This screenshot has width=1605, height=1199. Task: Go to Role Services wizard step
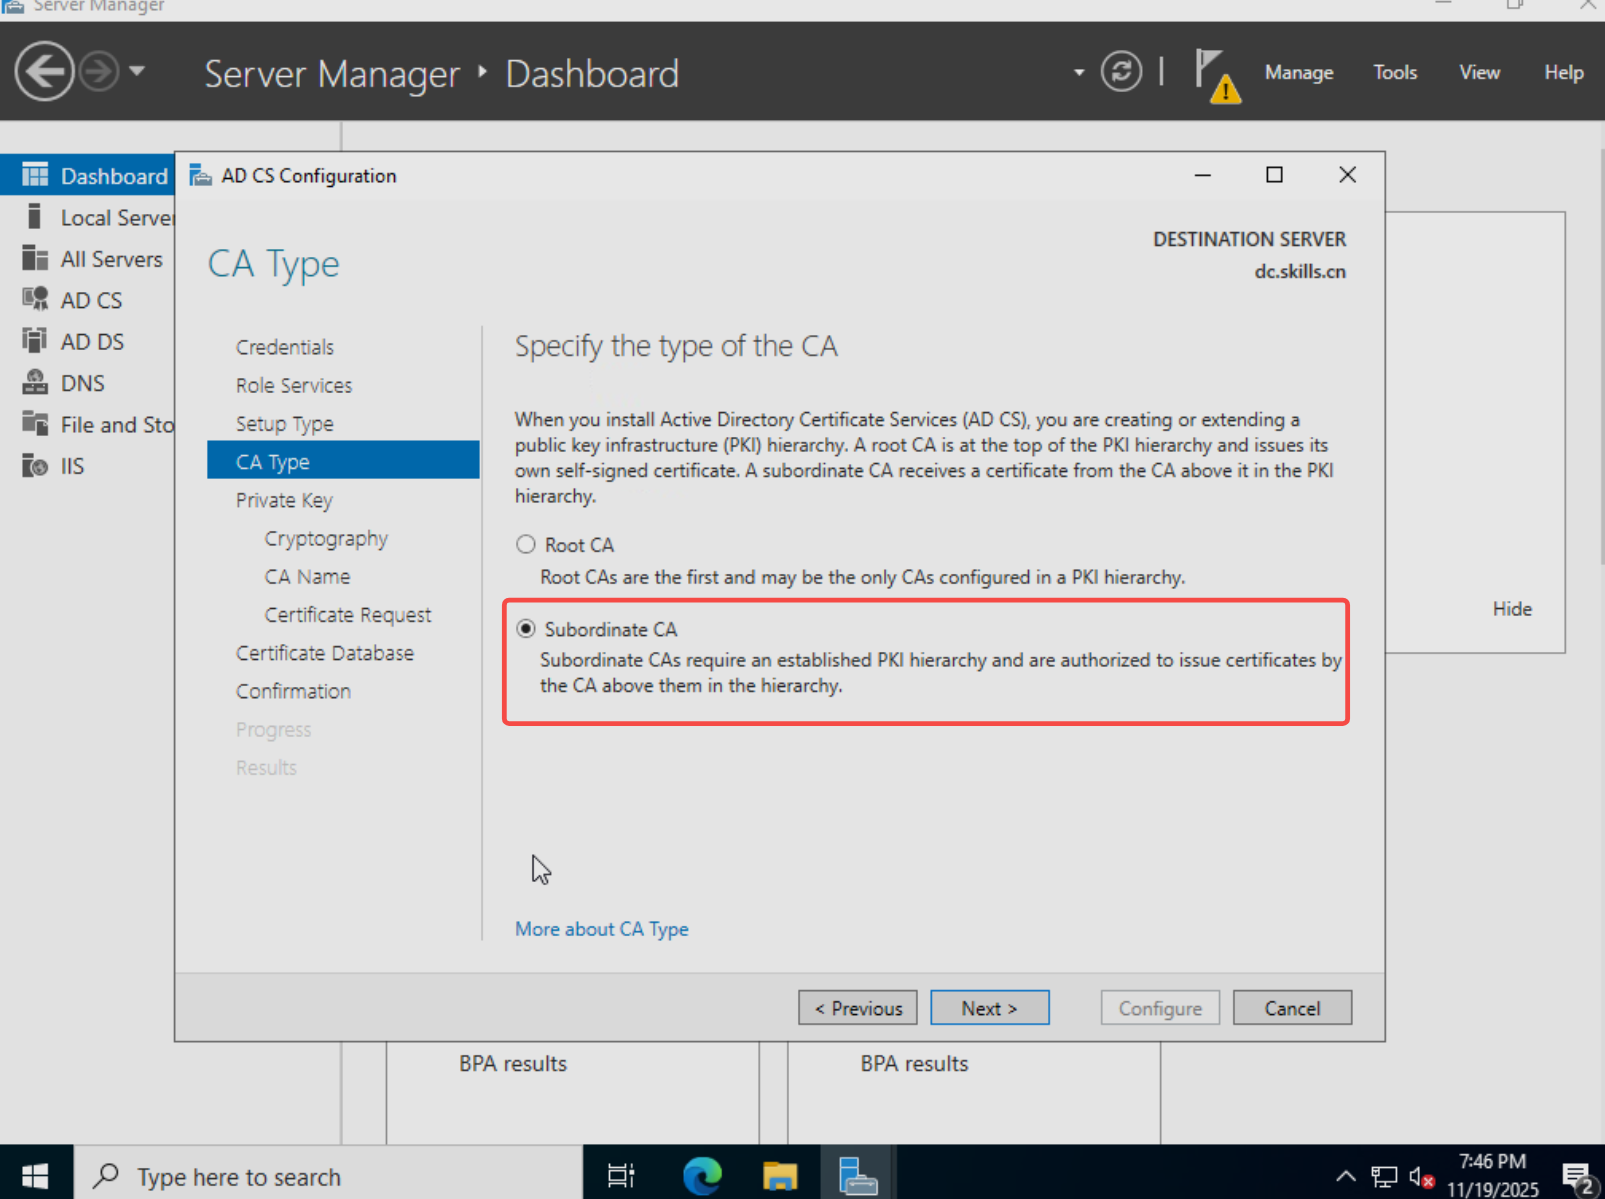pyautogui.click(x=294, y=385)
